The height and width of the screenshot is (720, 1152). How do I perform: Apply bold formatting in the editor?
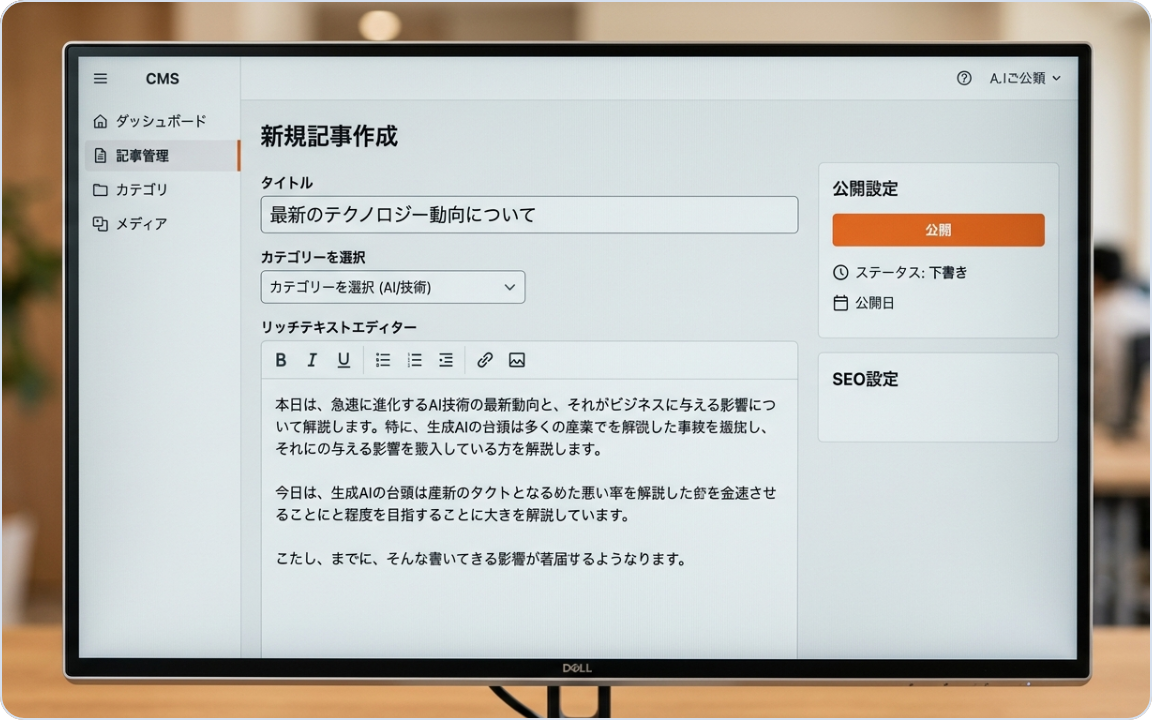[281, 360]
